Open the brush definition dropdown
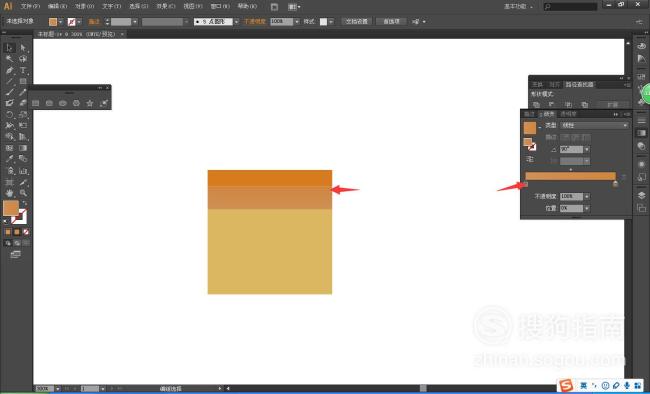 pos(236,22)
